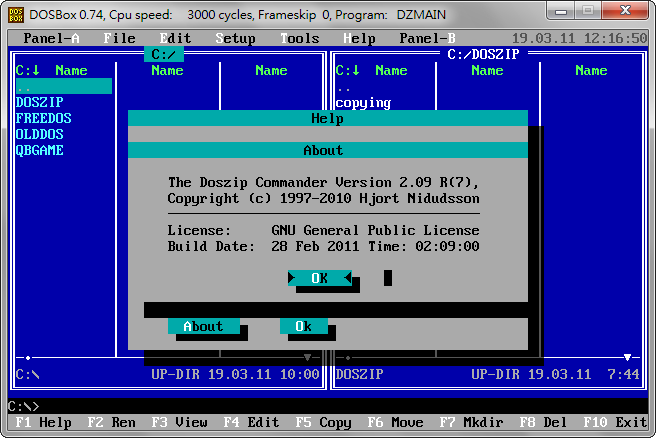Viewport: 656px width, 438px height.
Task: Open the Panel-A menu
Action: 51,38
